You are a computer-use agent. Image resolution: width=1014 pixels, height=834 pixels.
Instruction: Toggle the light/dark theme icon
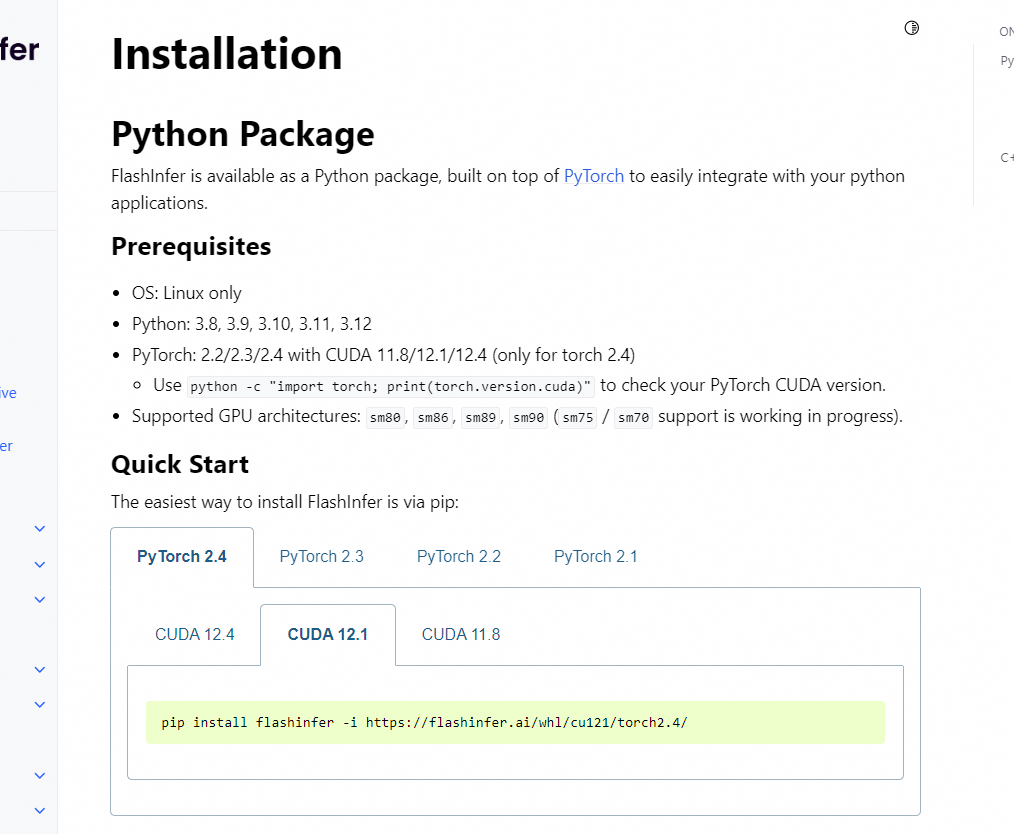point(911,28)
